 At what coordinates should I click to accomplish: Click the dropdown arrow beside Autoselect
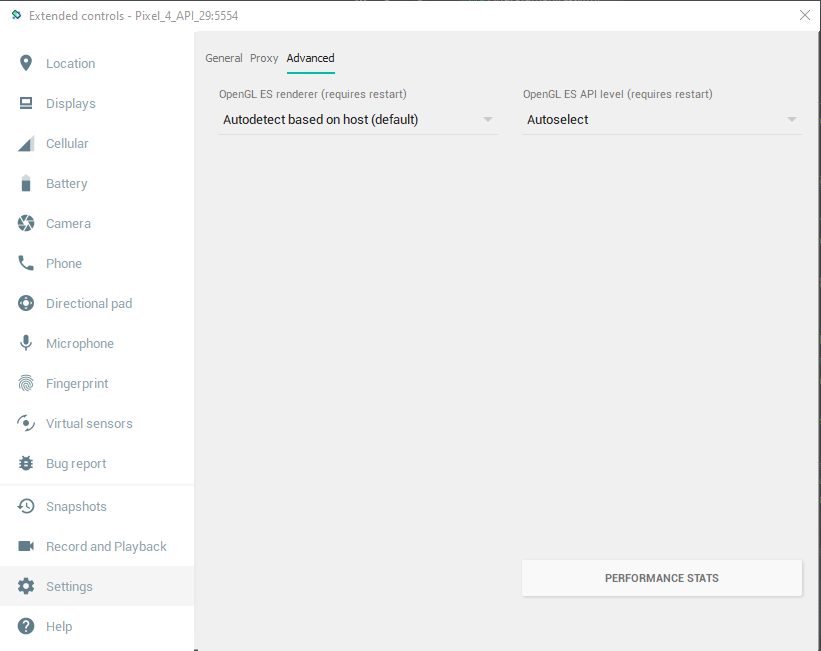[x=791, y=119]
